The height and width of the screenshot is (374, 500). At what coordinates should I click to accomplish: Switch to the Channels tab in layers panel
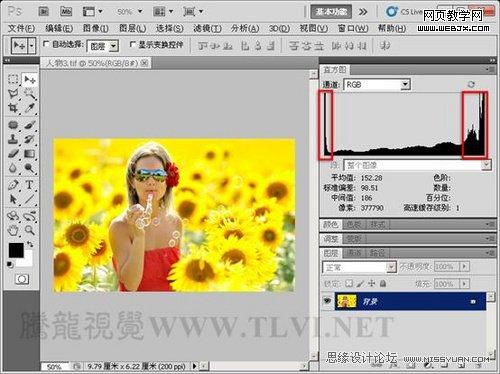point(354,253)
